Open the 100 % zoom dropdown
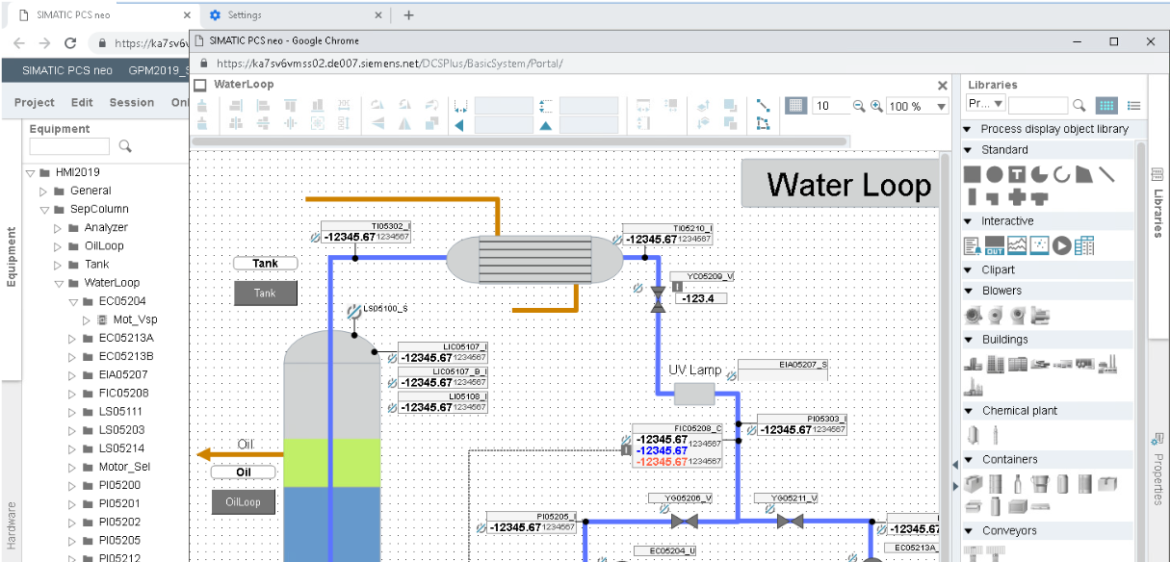1170x562 pixels. coord(941,107)
